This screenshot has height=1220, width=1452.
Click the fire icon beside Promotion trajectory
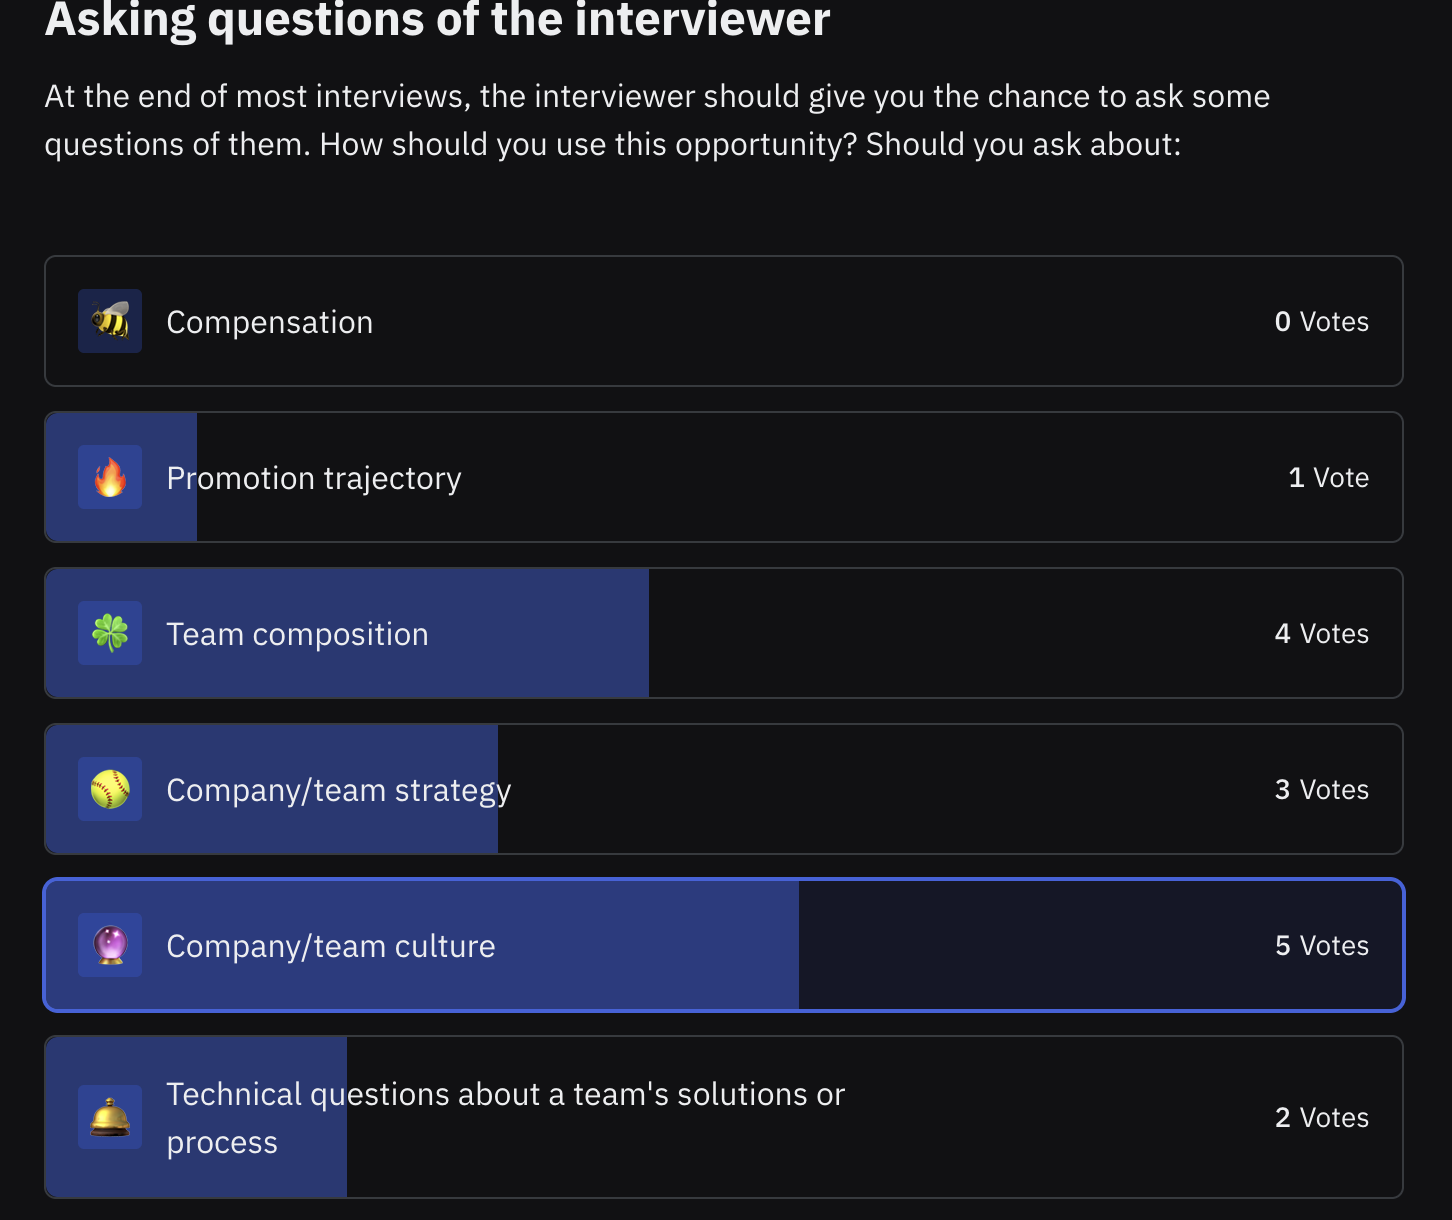click(110, 477)
